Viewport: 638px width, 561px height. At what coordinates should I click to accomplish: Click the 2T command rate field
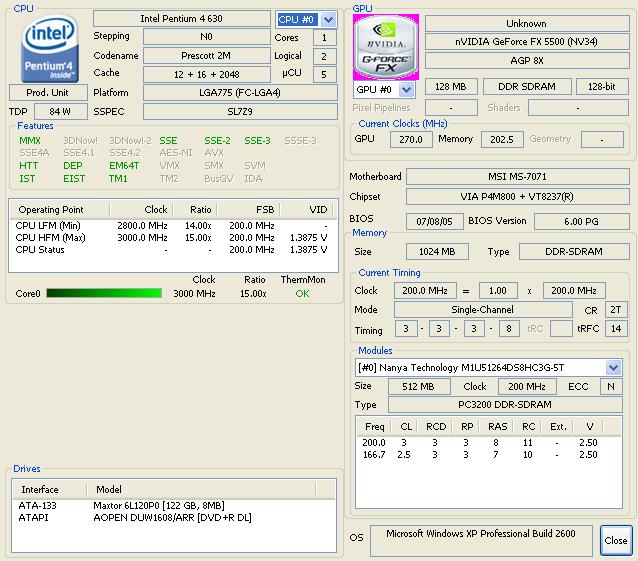[x=616, y=310]
